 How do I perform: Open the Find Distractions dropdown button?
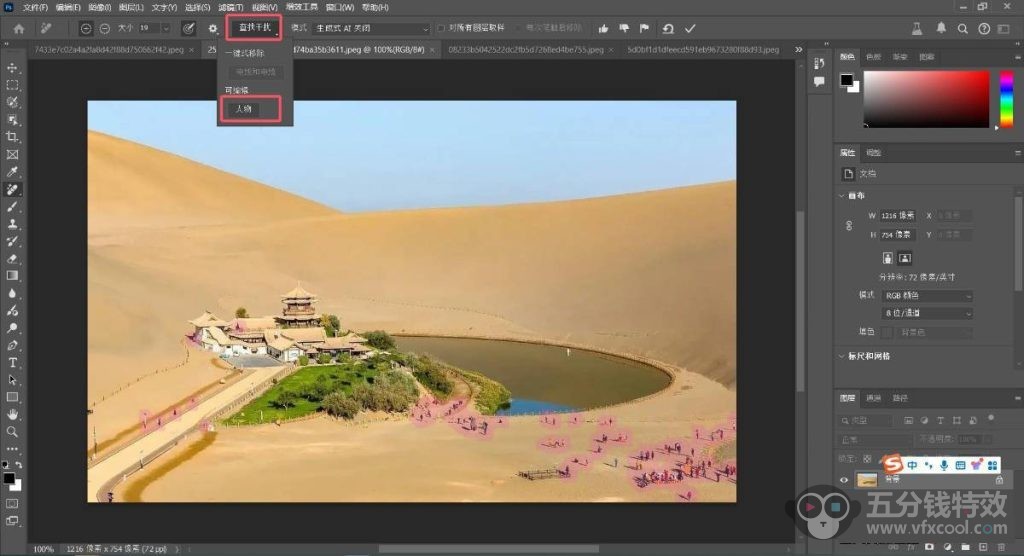coord(255,27)
